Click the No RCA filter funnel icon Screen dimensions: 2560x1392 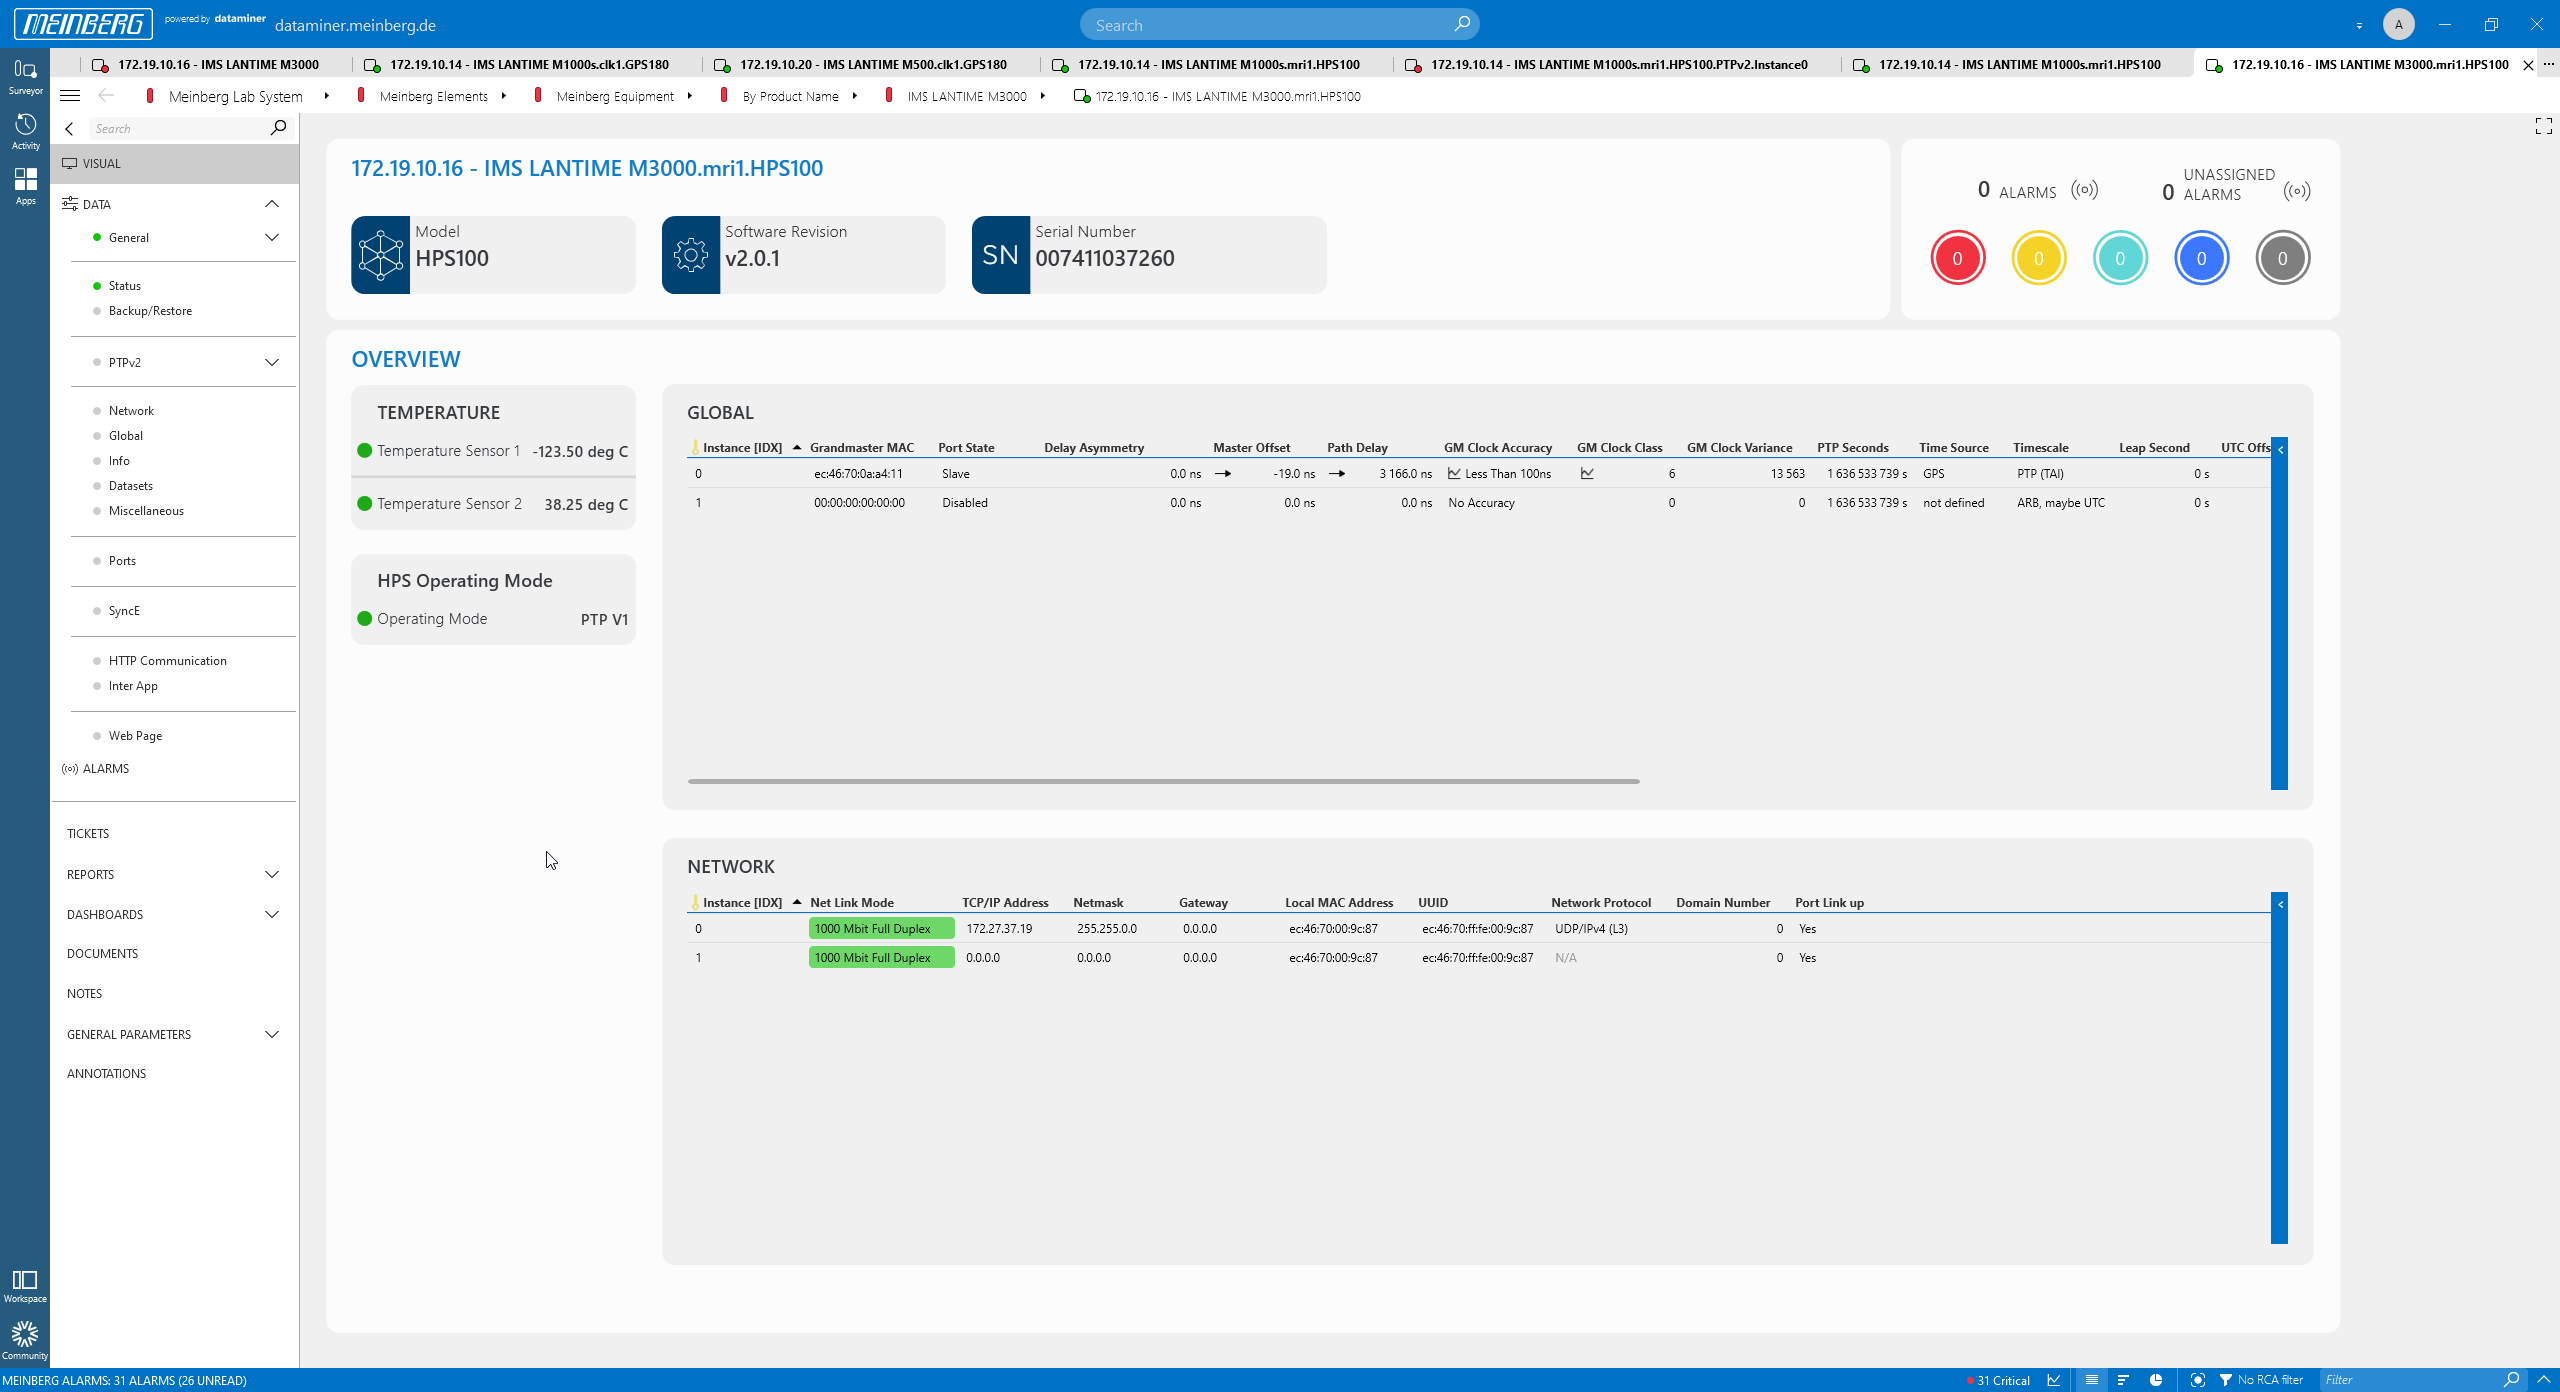[x=2226, y=1380]
